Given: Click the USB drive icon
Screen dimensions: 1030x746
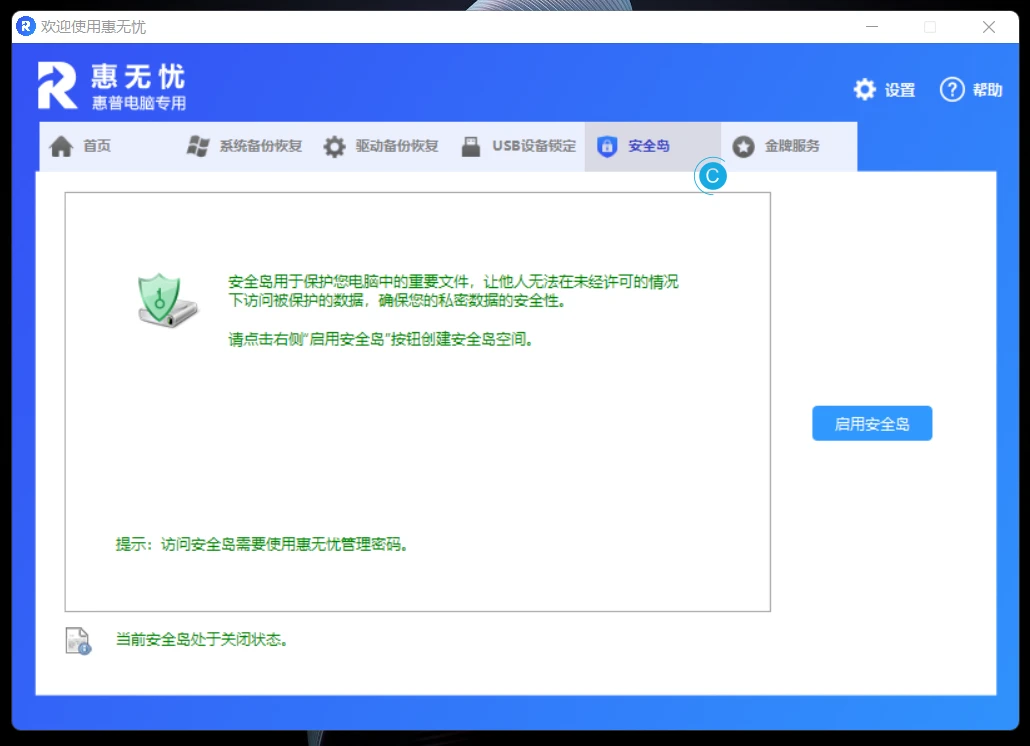Looking at the screenshot, I should point(471,146).
